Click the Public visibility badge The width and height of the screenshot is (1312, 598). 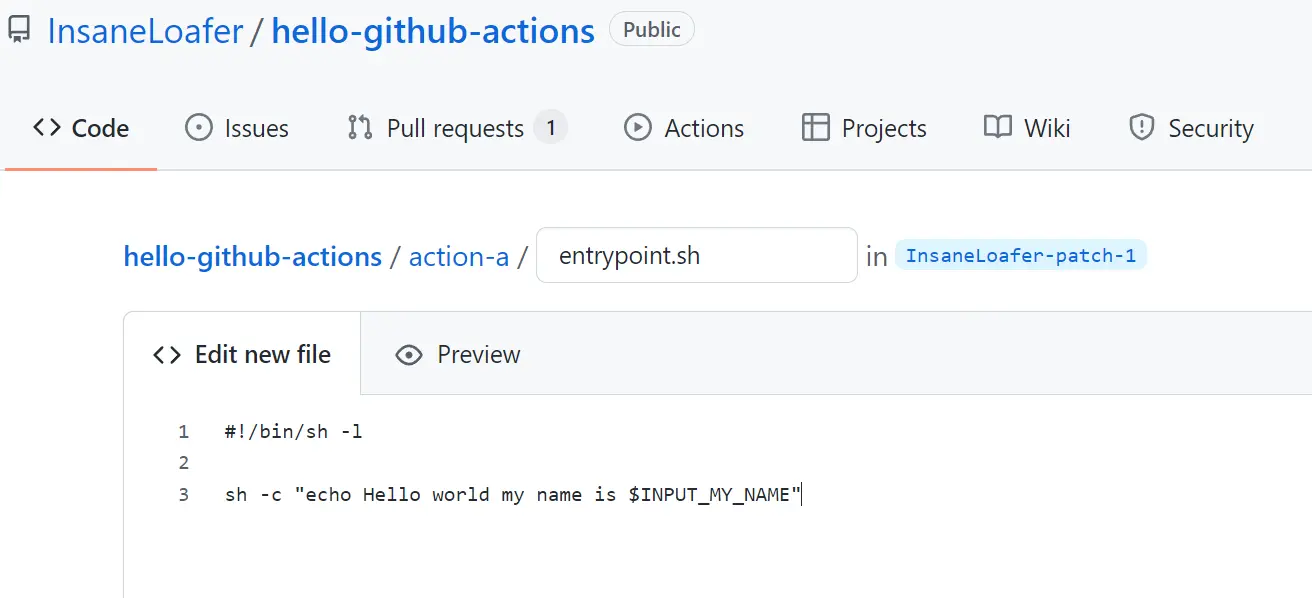651,30
